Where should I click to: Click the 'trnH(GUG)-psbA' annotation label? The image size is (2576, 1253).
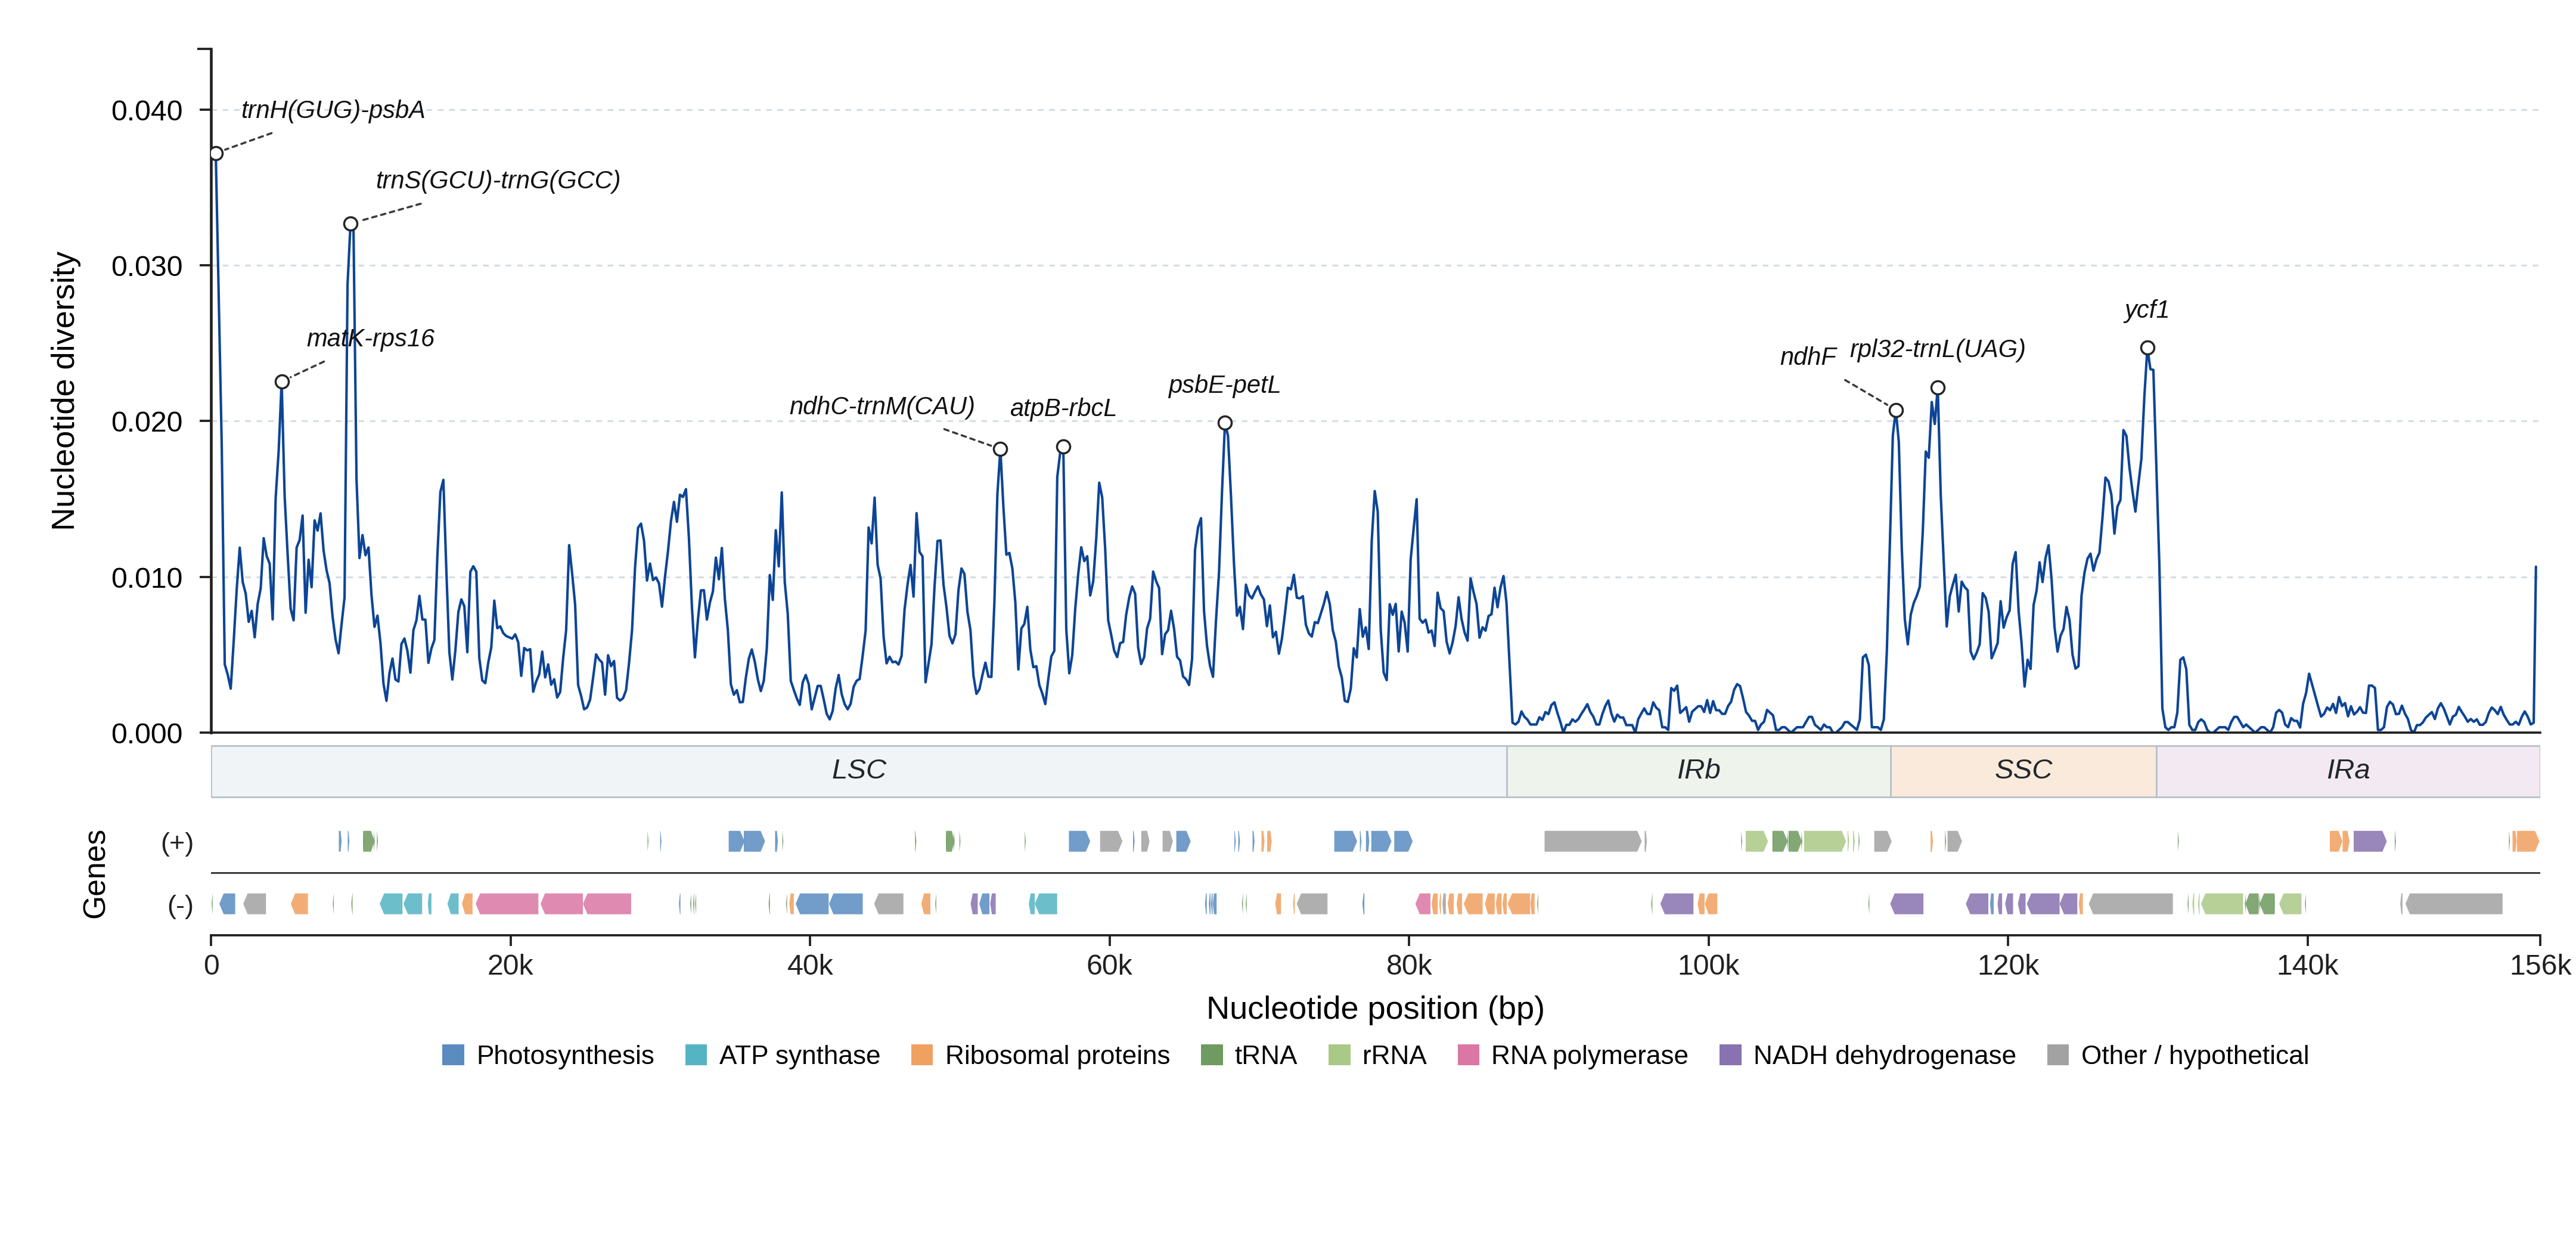tap(333, 110)
